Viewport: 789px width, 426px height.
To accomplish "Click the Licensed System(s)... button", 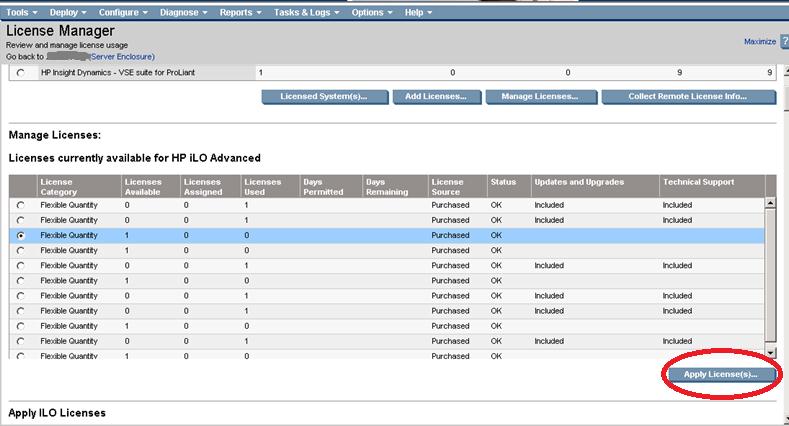I will tap(325, 97).
